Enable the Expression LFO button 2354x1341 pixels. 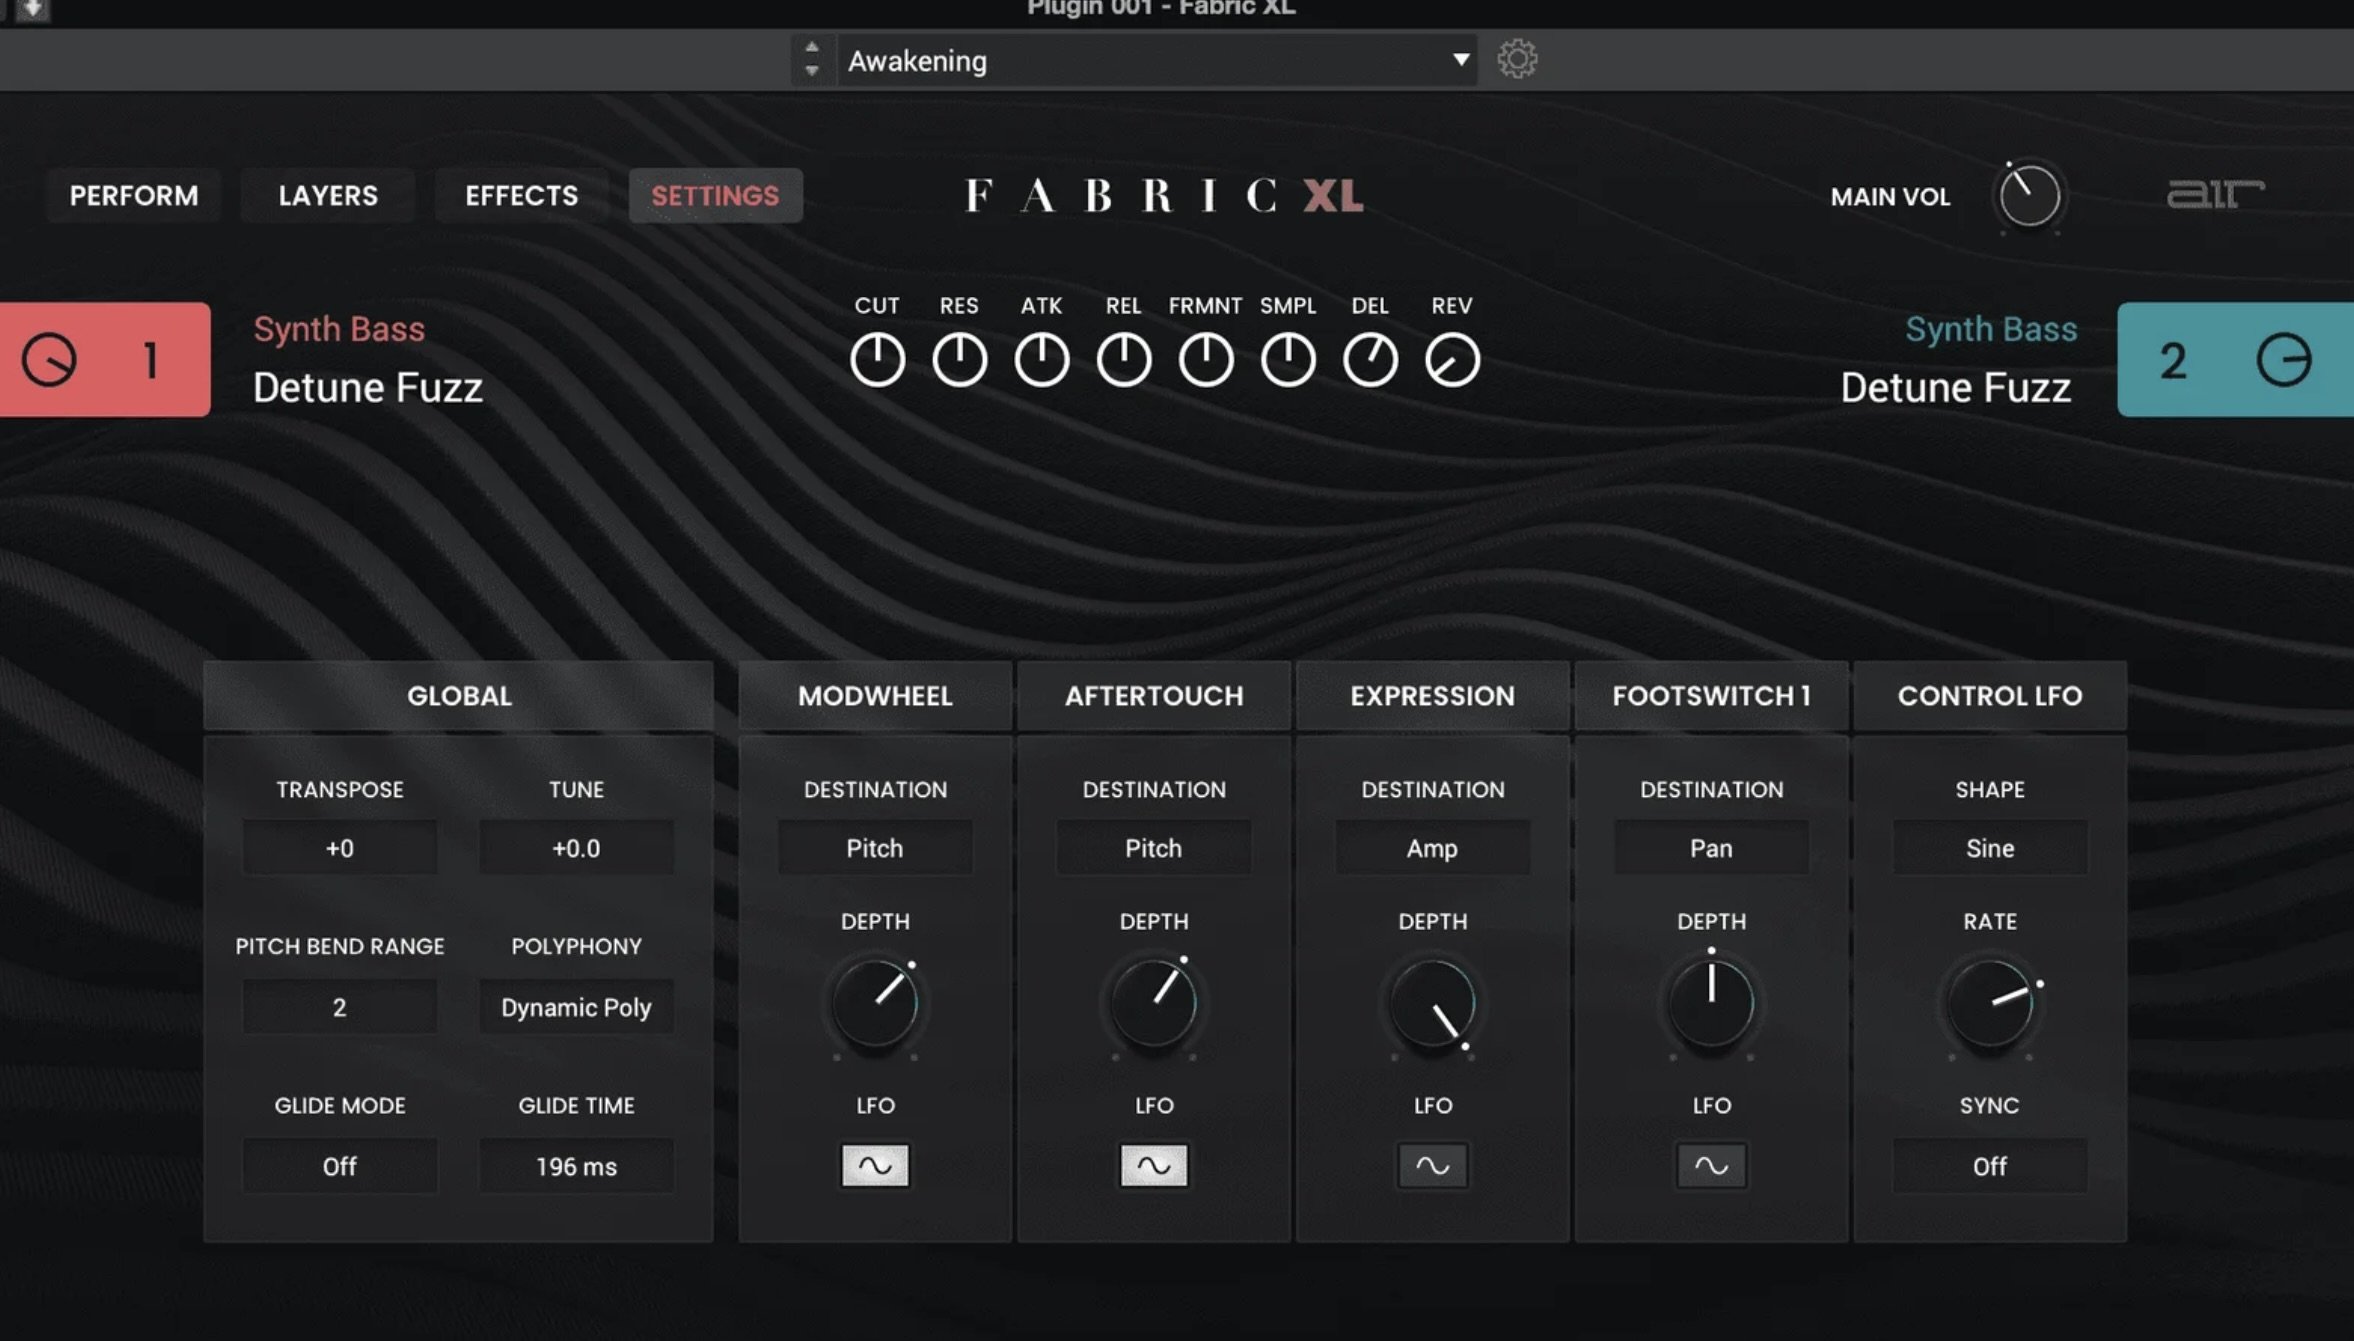[x=1432, y=1165]
